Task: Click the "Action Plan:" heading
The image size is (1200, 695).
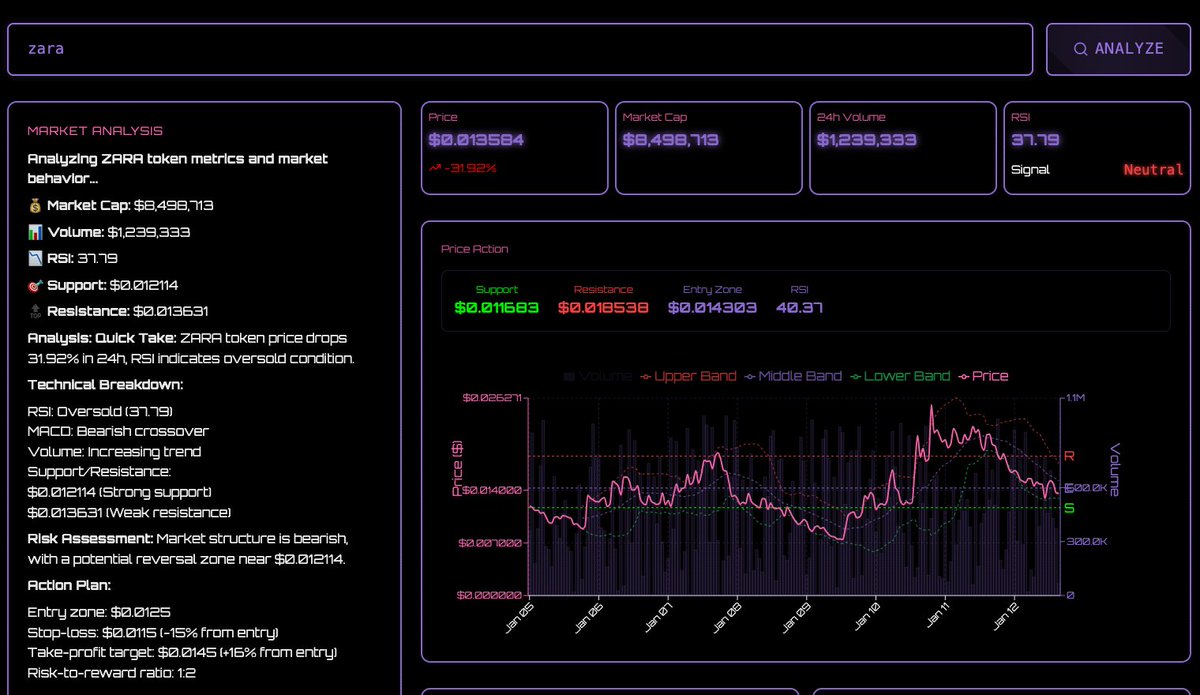Action: 69,585
